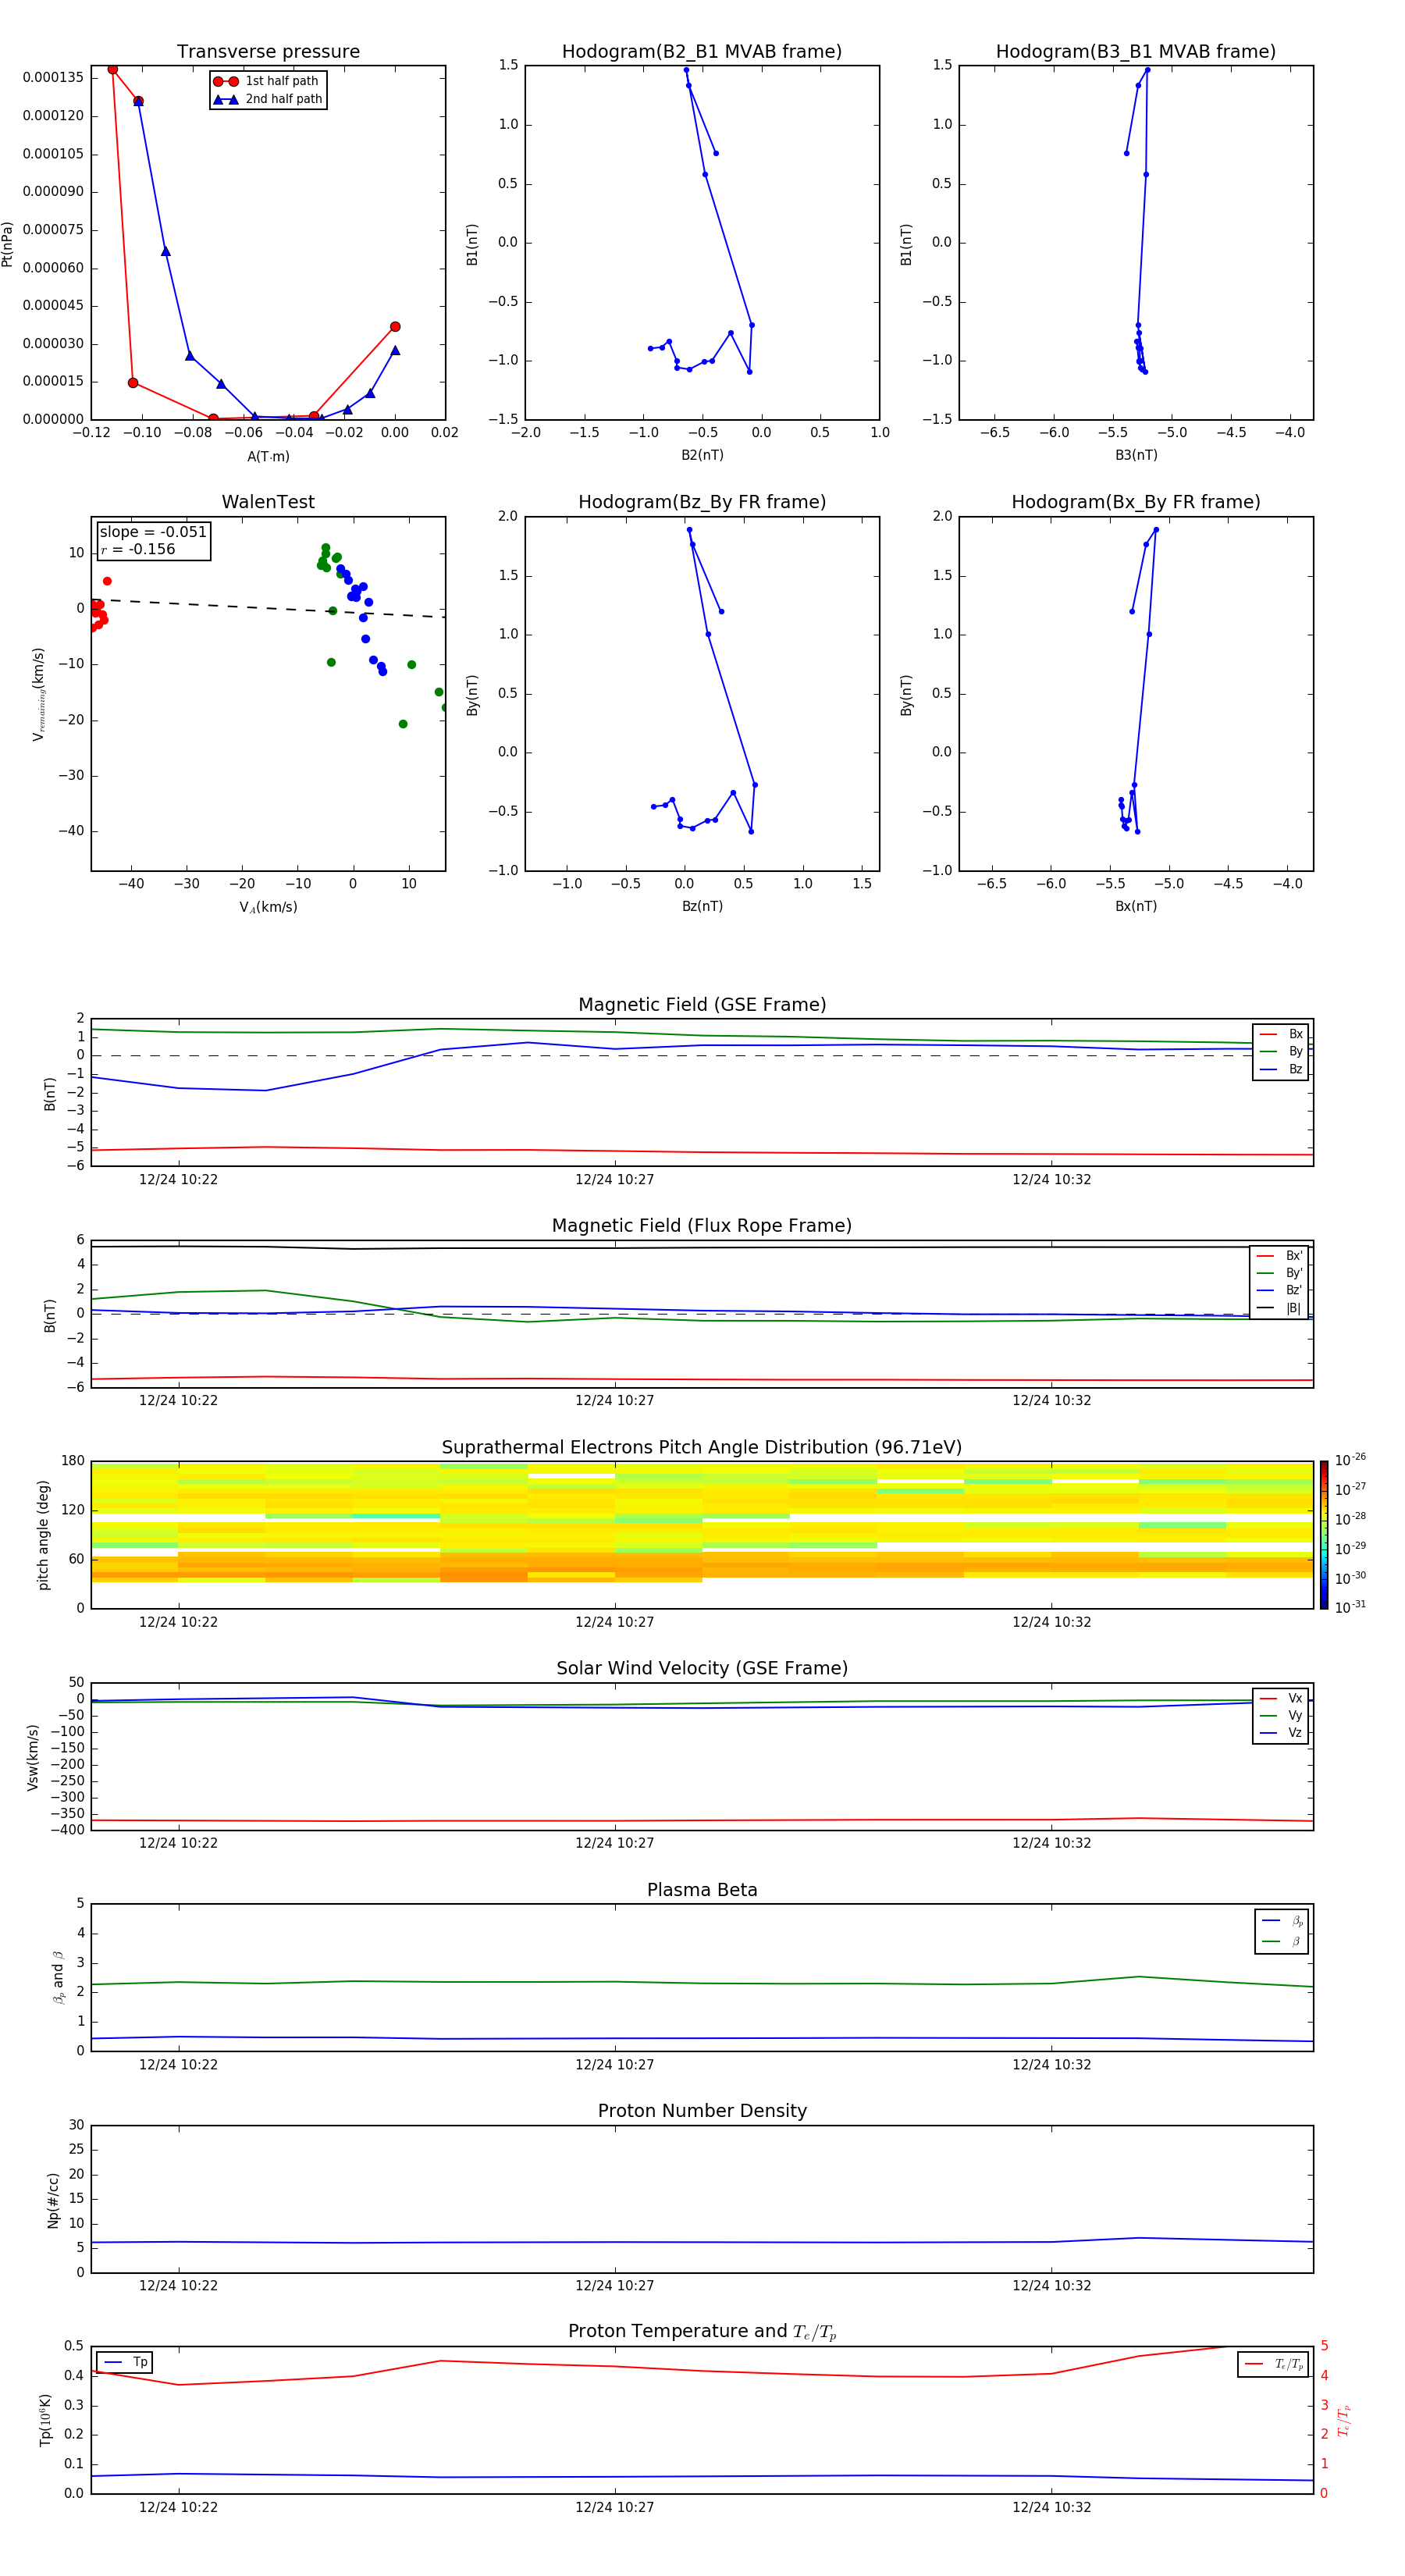Viewport: 1405px width, 2576px height.
Task: Click the 'Pt(nPa)' y-axis label
Action: pyautogui.click(x=8, y=244)
